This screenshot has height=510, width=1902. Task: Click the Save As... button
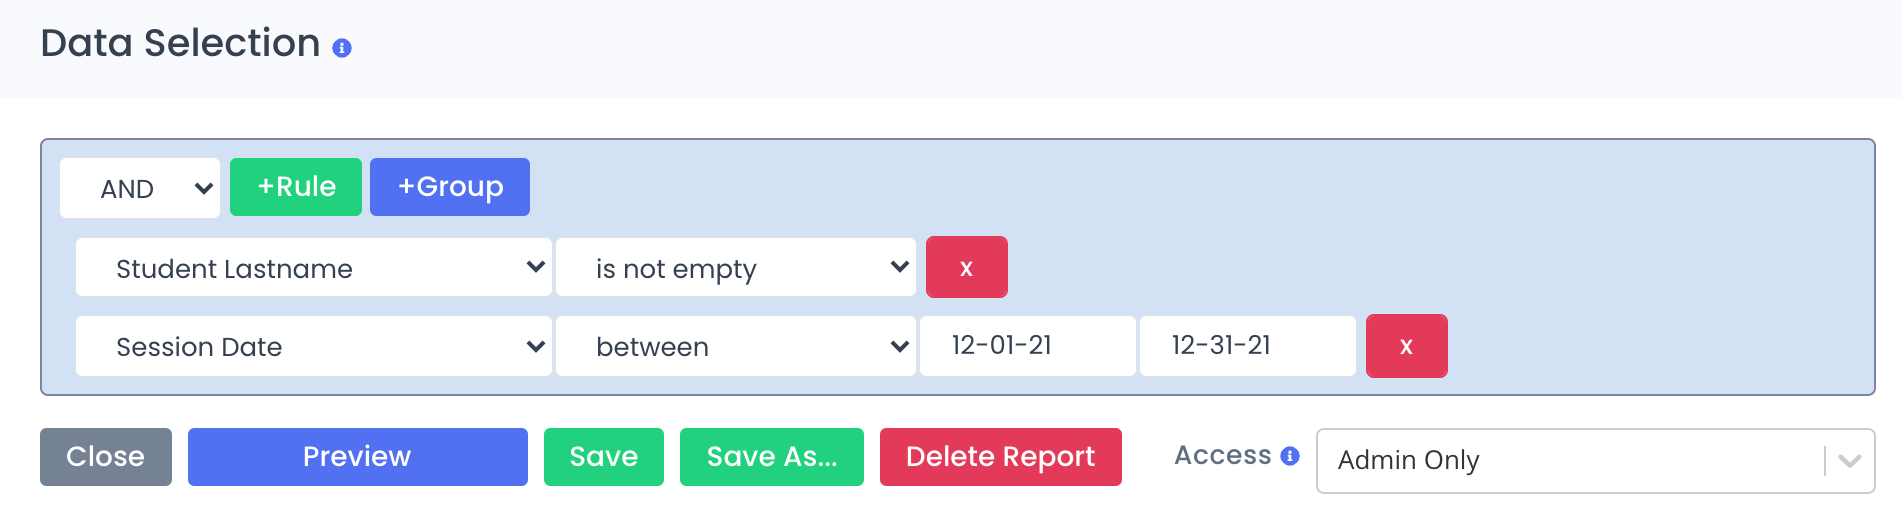[772, 457]
